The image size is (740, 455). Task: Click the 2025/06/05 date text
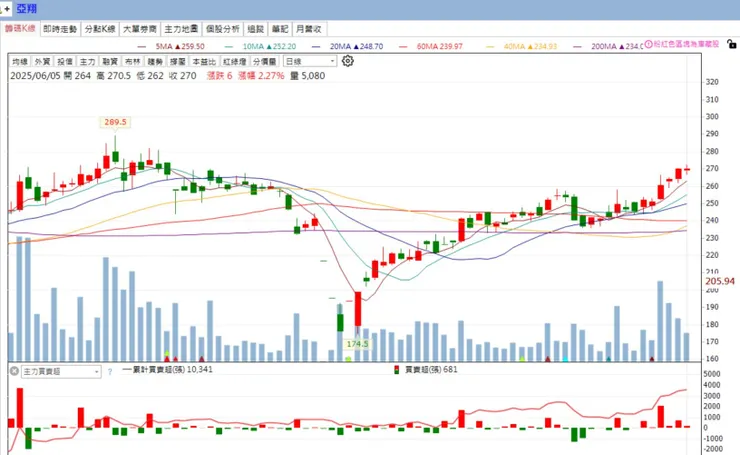click(x=35, y=76)
